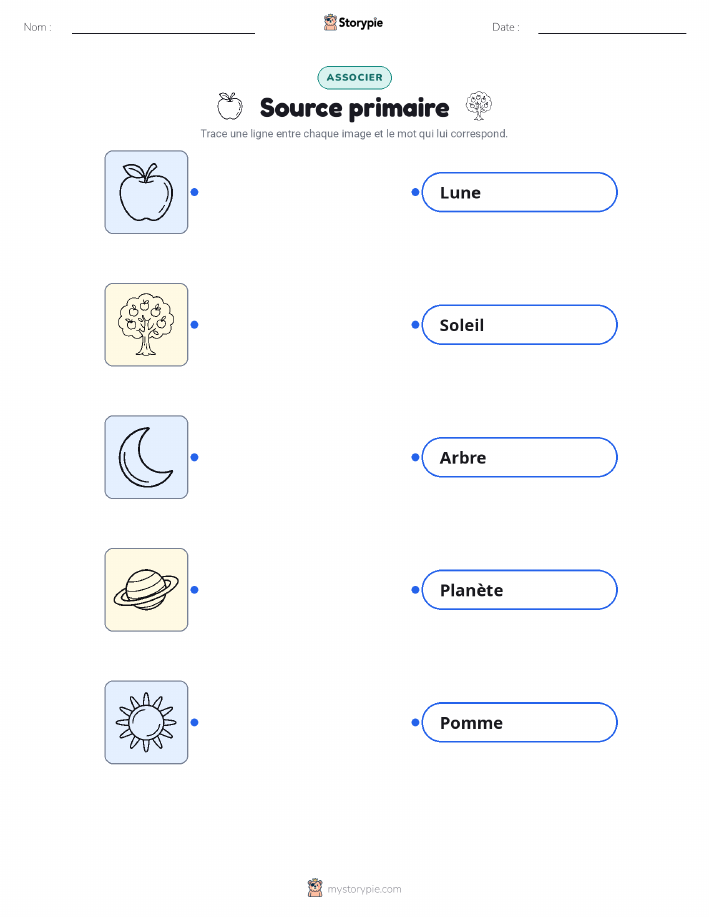Screen dimensions: 709x917
Task: Click the apple picture card
Action: point(146,192)
